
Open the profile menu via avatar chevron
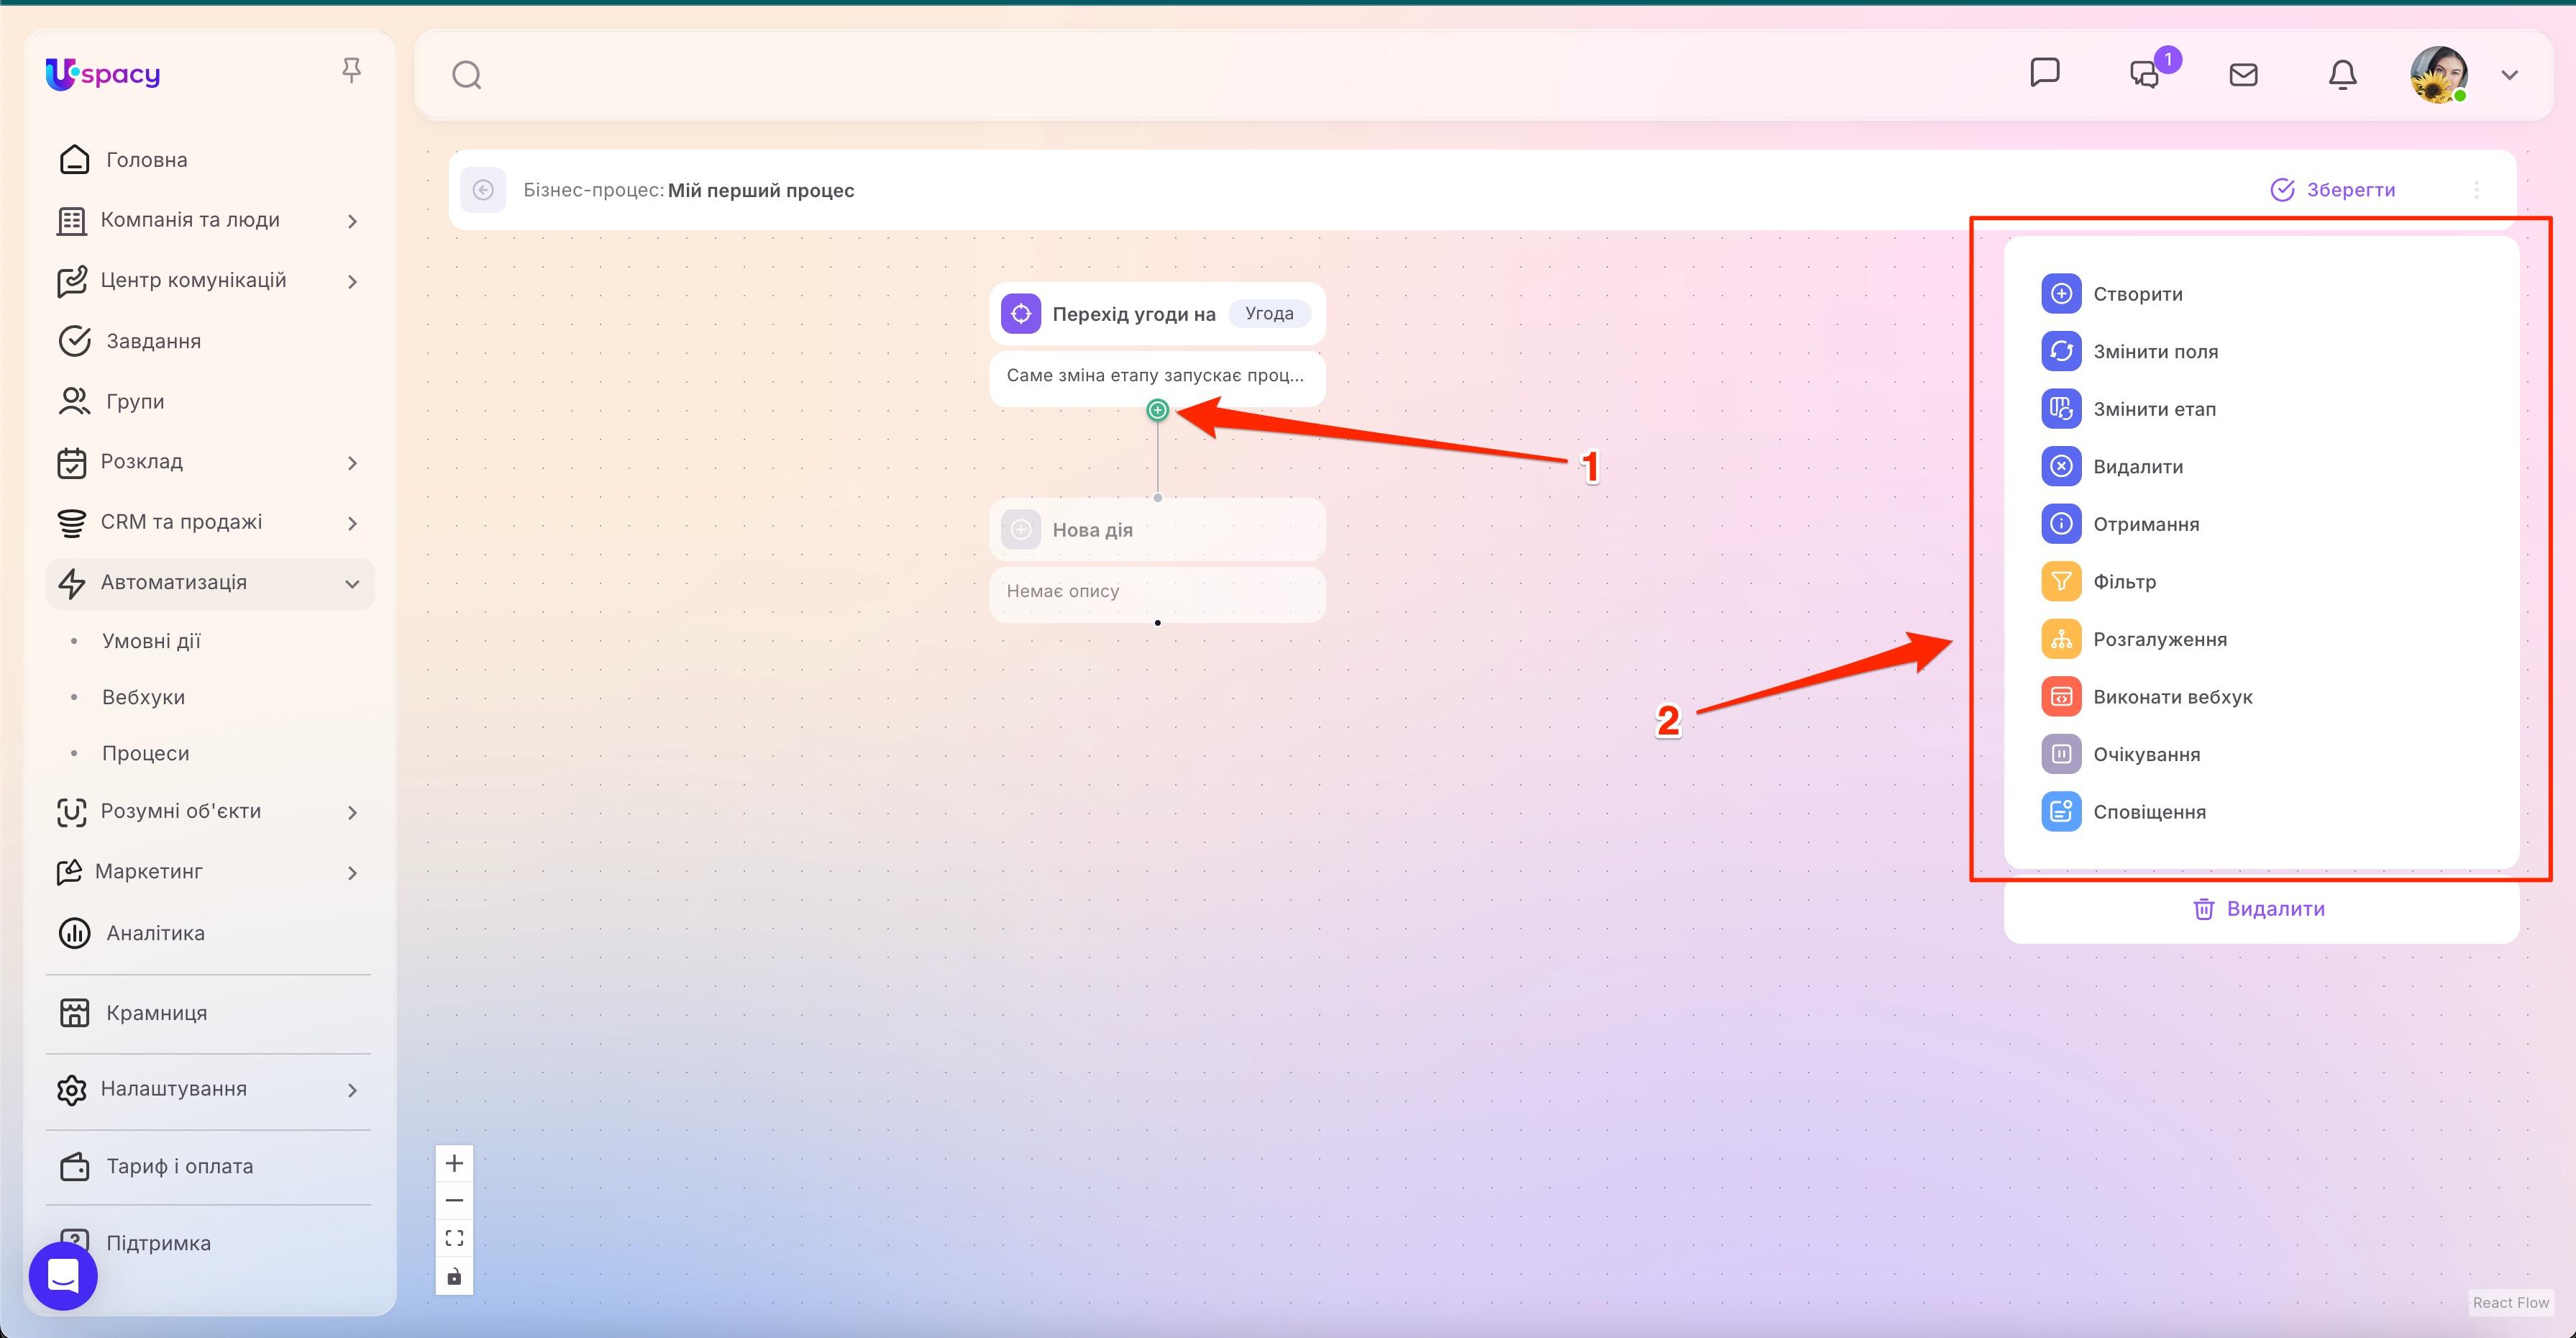(x=2509, y=75)
